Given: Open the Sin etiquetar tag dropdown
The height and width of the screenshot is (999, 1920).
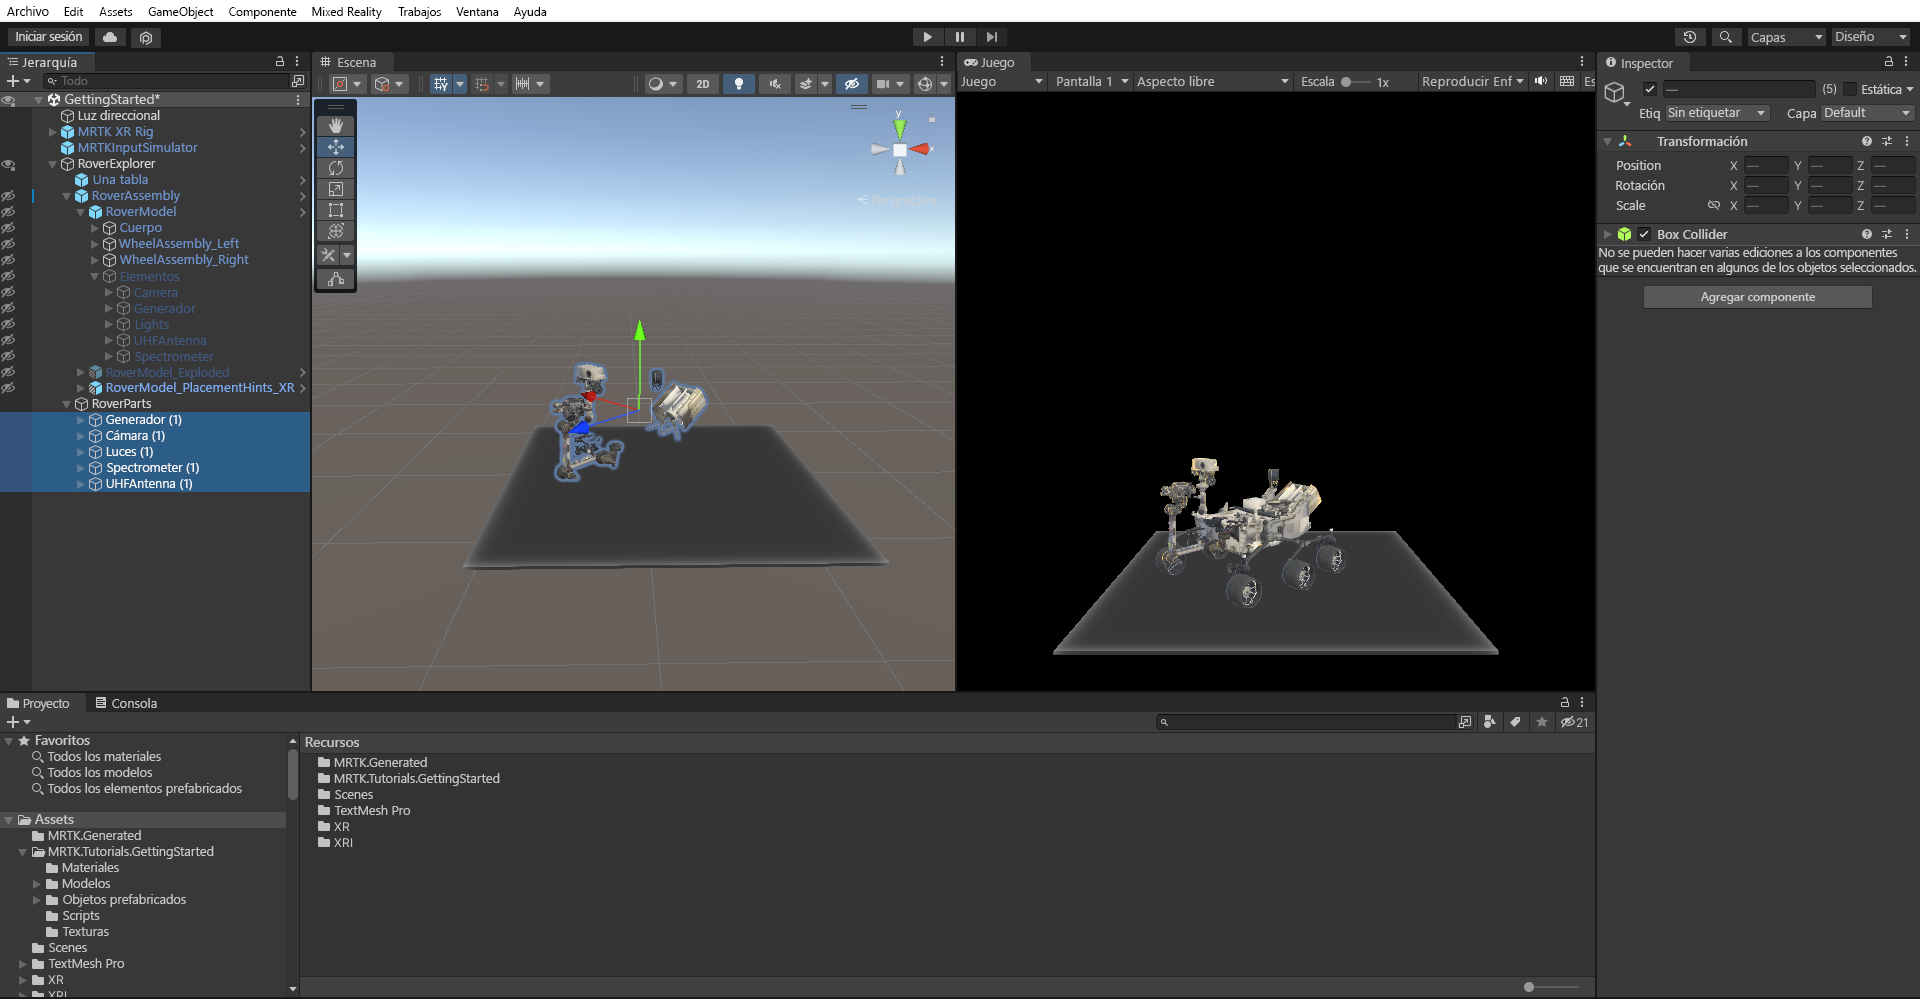Looking at the screenshot, I should tap(1717, 113).
